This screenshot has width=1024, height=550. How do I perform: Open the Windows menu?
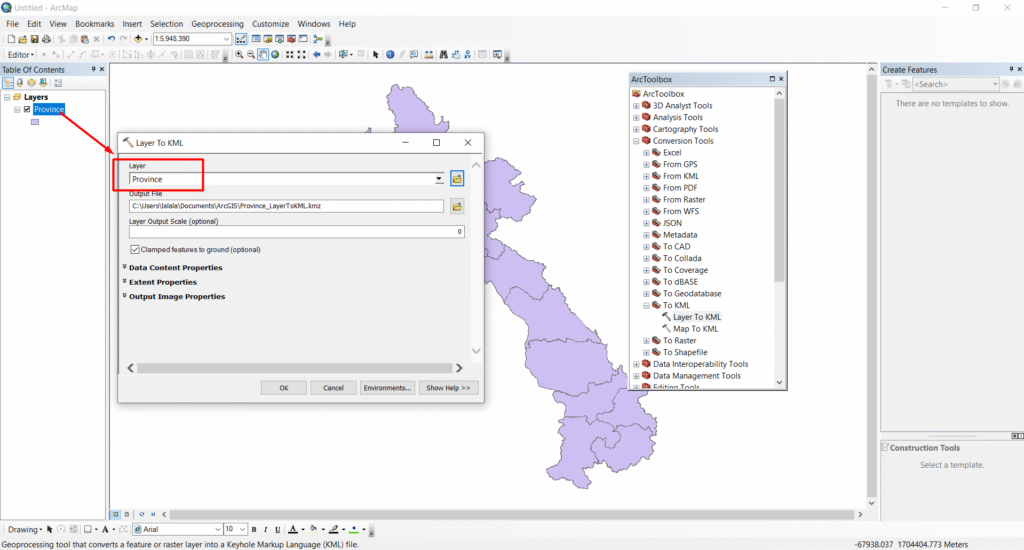click(313, 24)
